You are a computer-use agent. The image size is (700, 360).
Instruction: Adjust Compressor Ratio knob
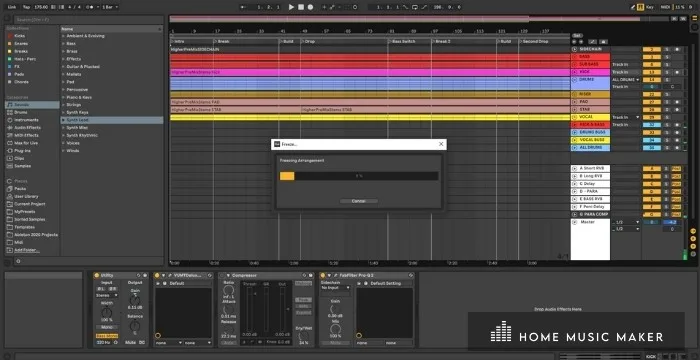pyautogui.click(x=229, y=290)
